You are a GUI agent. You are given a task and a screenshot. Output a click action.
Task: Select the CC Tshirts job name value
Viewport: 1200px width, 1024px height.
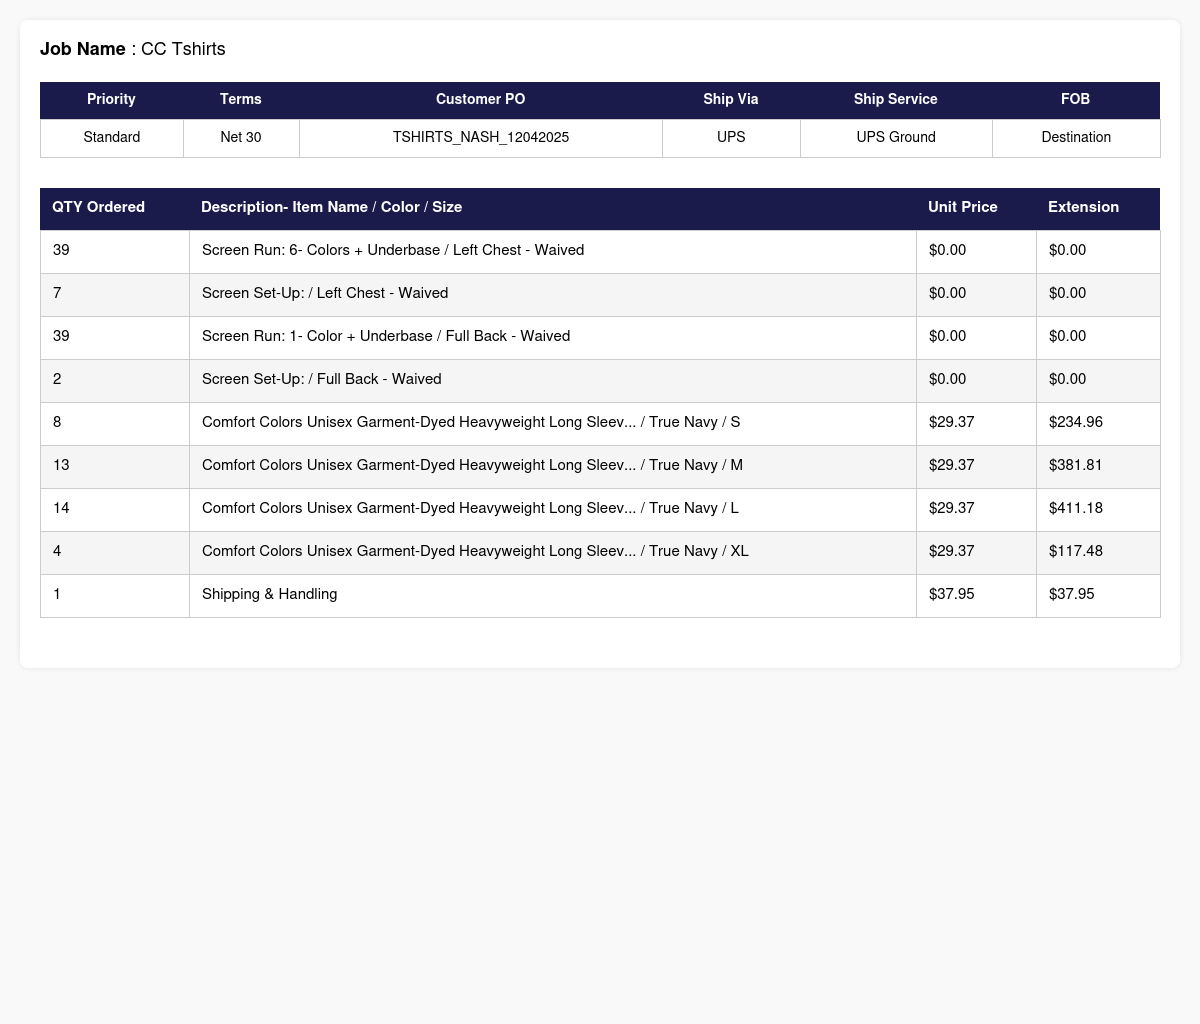(x=183, y=49)
